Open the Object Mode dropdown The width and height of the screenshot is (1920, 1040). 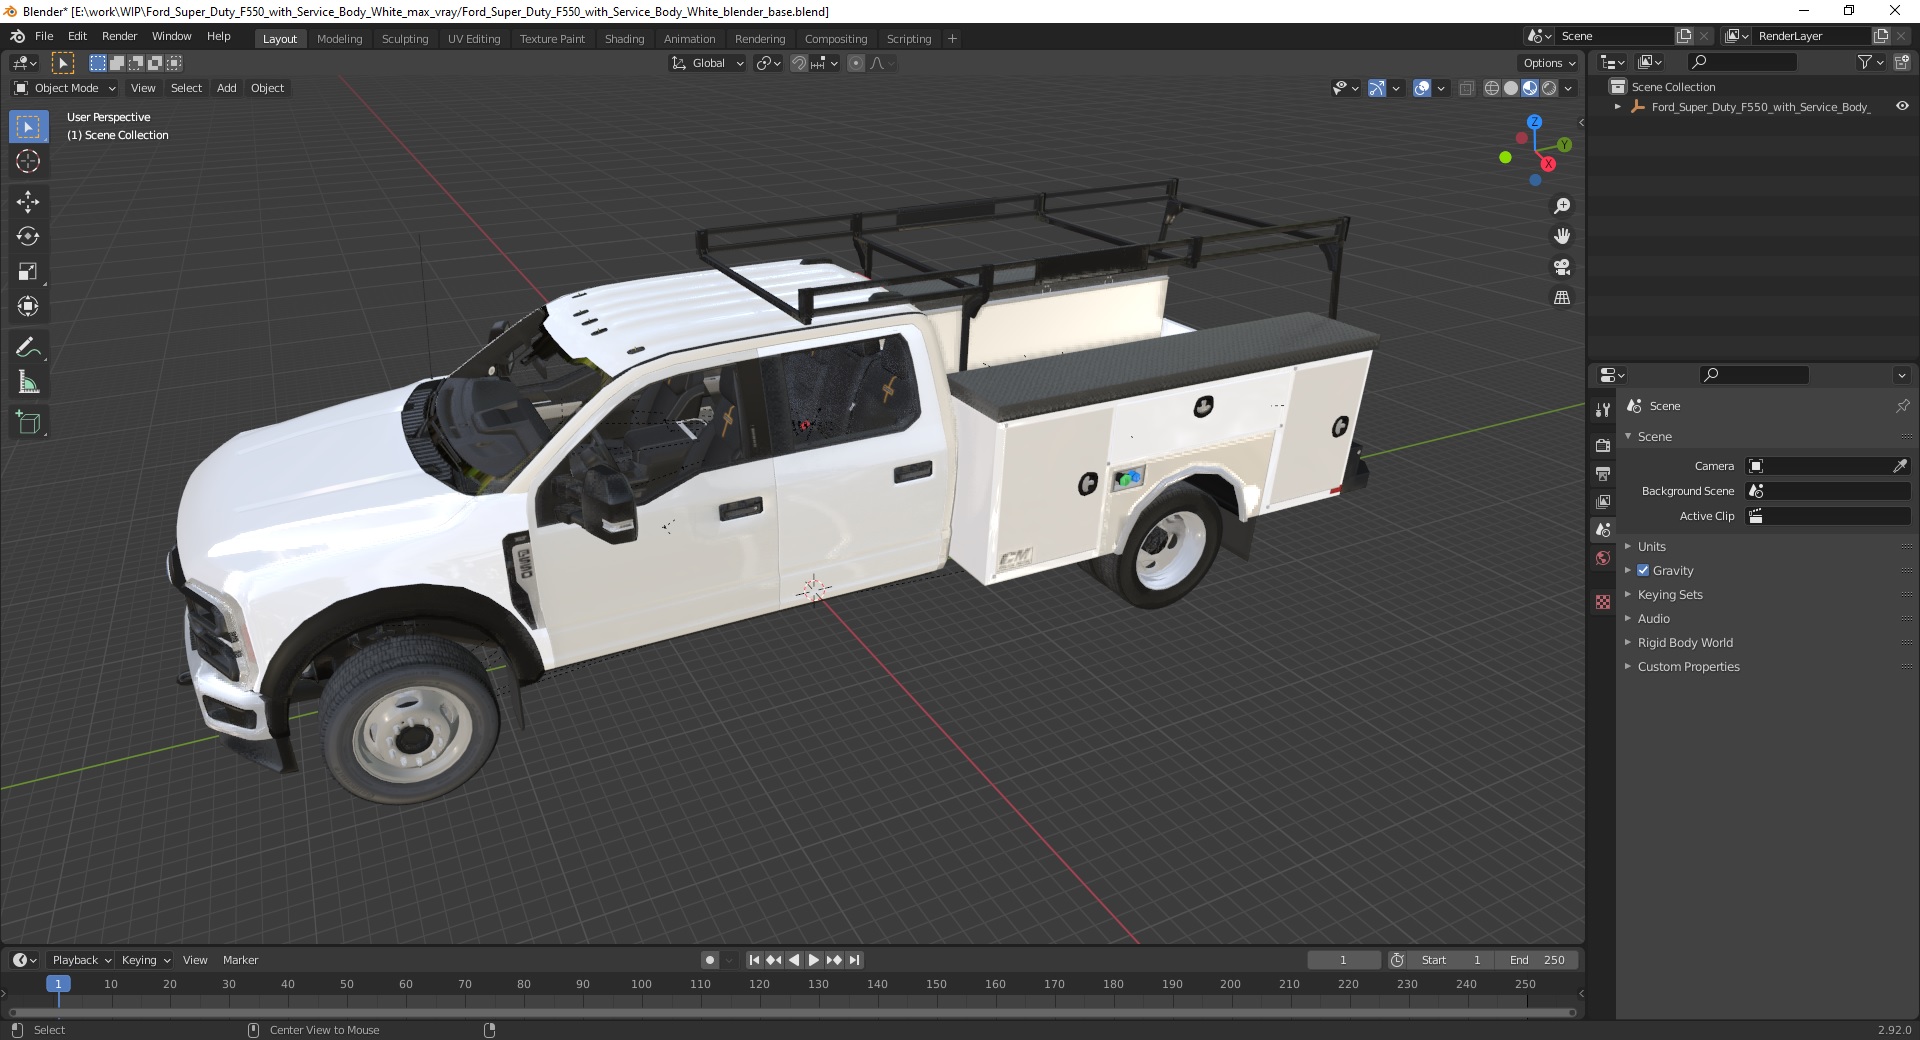pyautogui.click(x=65, y=88)
